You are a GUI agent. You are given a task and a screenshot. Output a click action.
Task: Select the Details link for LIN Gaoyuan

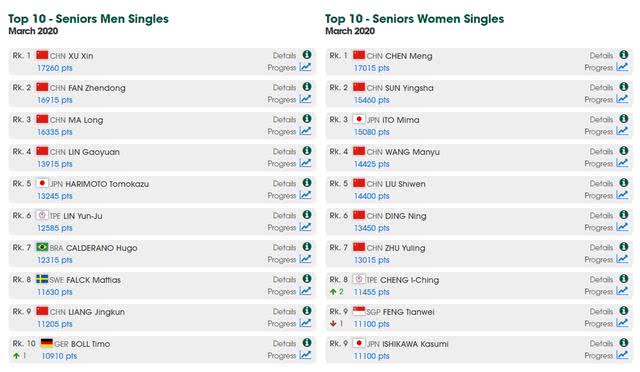point(284,151)
